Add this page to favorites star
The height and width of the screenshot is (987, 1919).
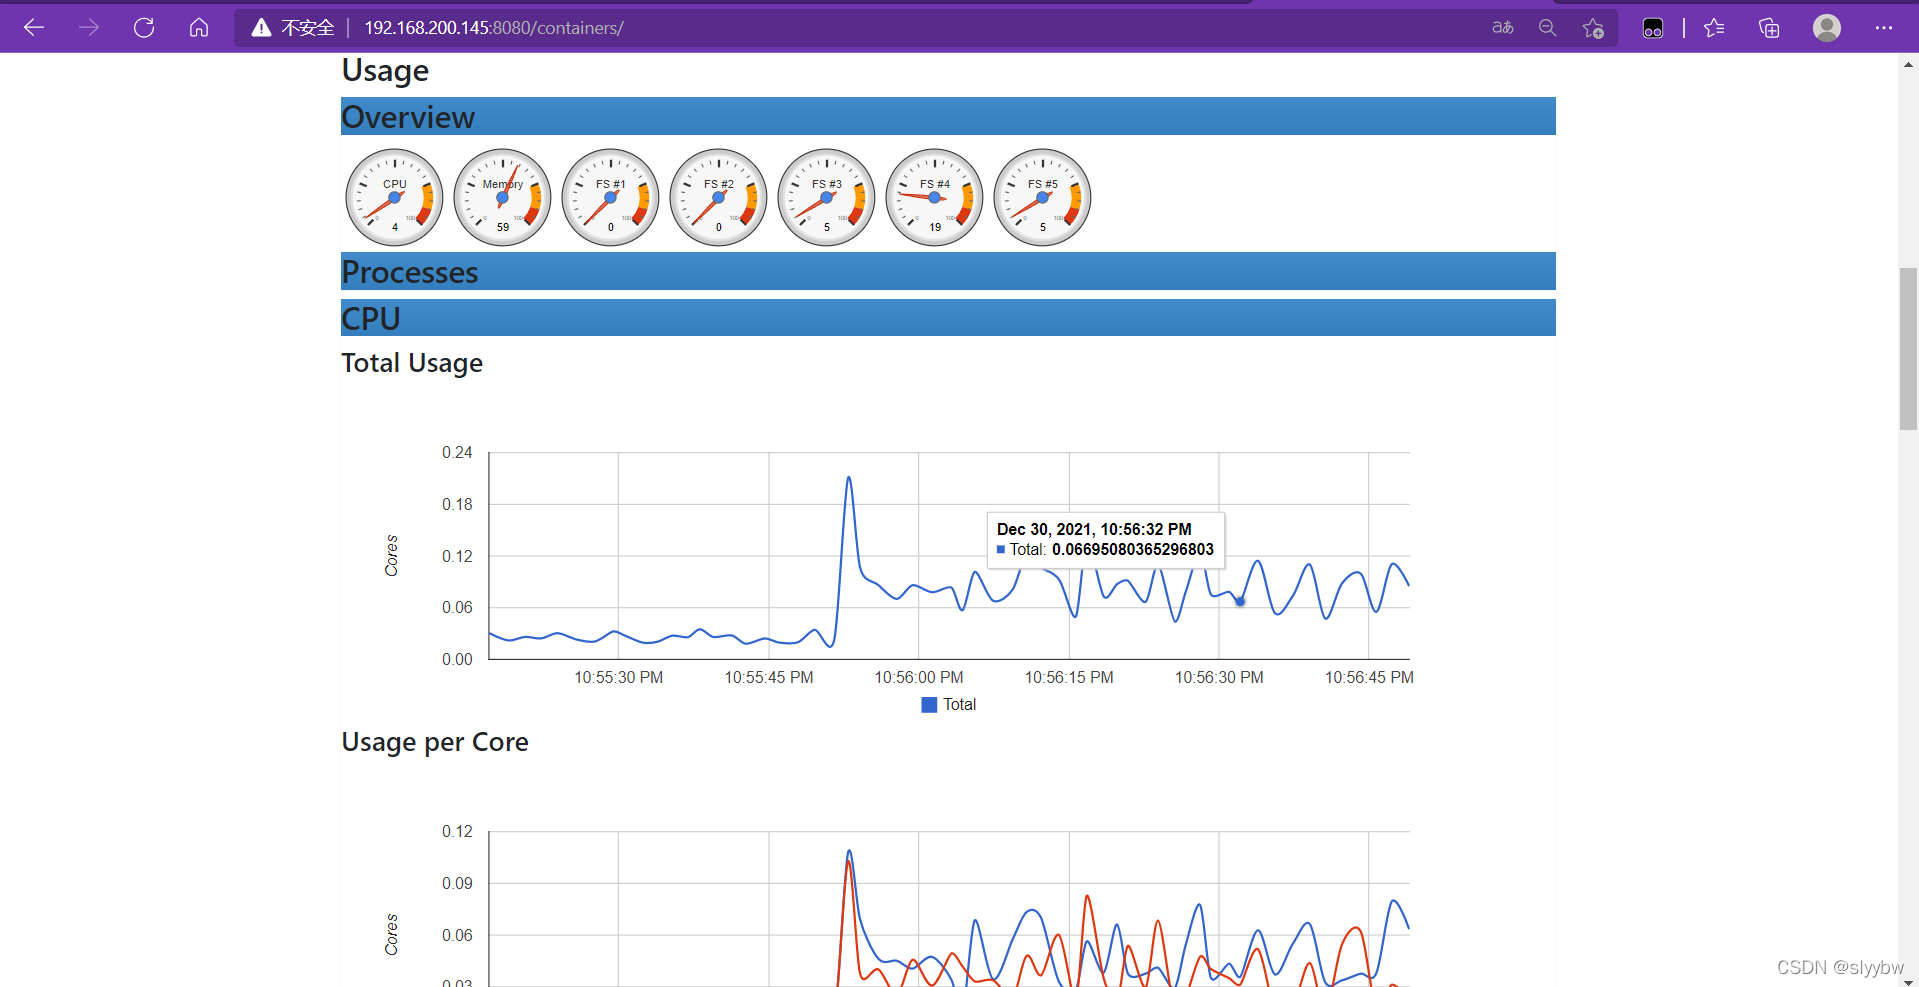coord(1593,28)
